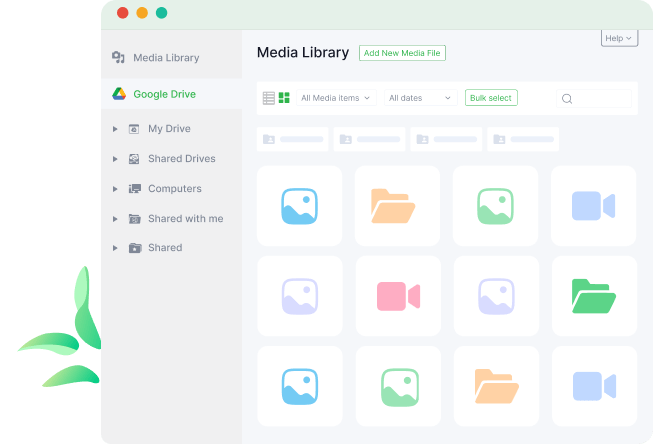
Task: Expand the Shared Drives arrow
Action: (x=115, y=159)
